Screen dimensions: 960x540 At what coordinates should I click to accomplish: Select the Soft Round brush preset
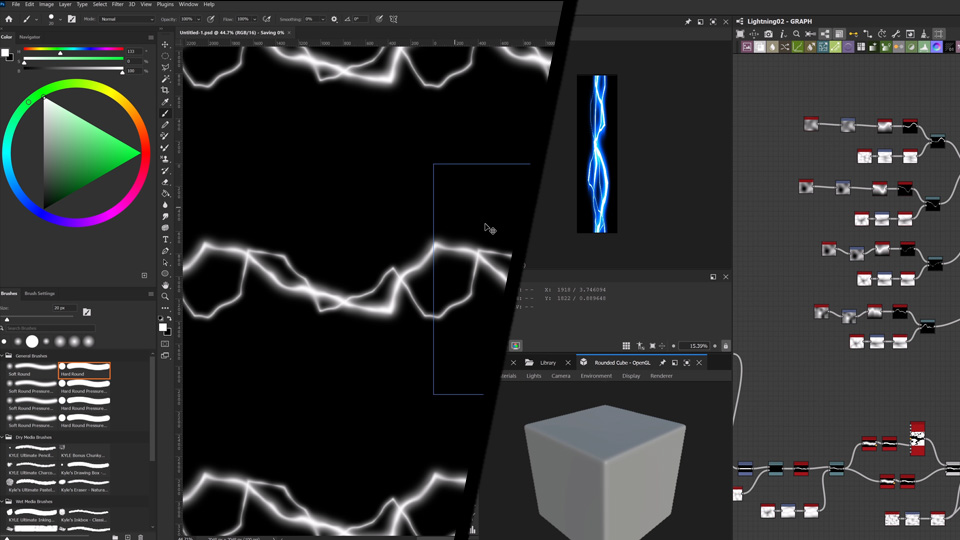click(x=32, y=369)
